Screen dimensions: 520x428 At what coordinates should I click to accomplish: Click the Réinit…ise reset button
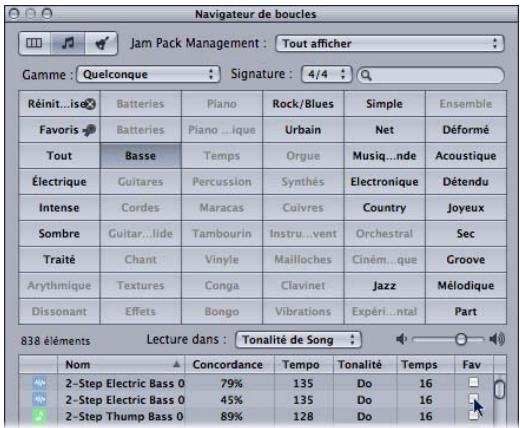(x=59, y=104)
